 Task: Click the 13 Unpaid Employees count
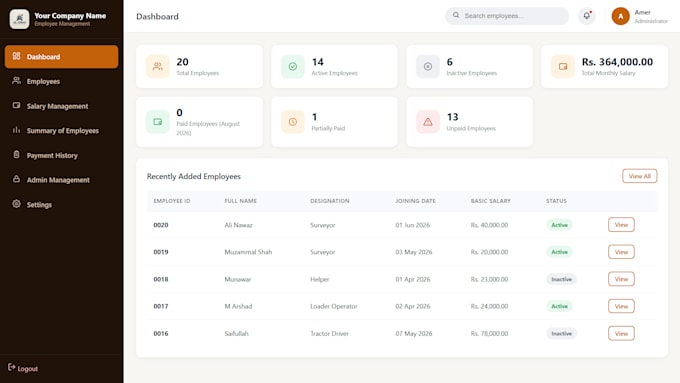click(452, 117)
